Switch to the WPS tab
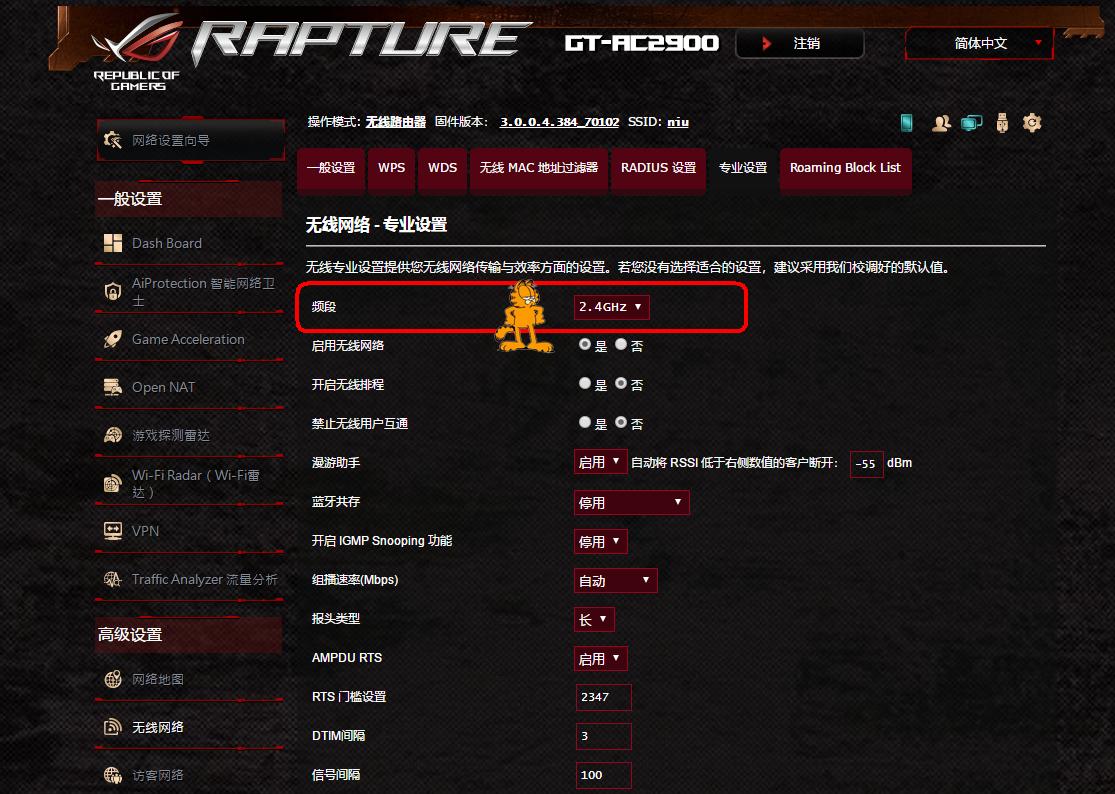Viewport: 1115px width, 794px height. tap(391, 169)
